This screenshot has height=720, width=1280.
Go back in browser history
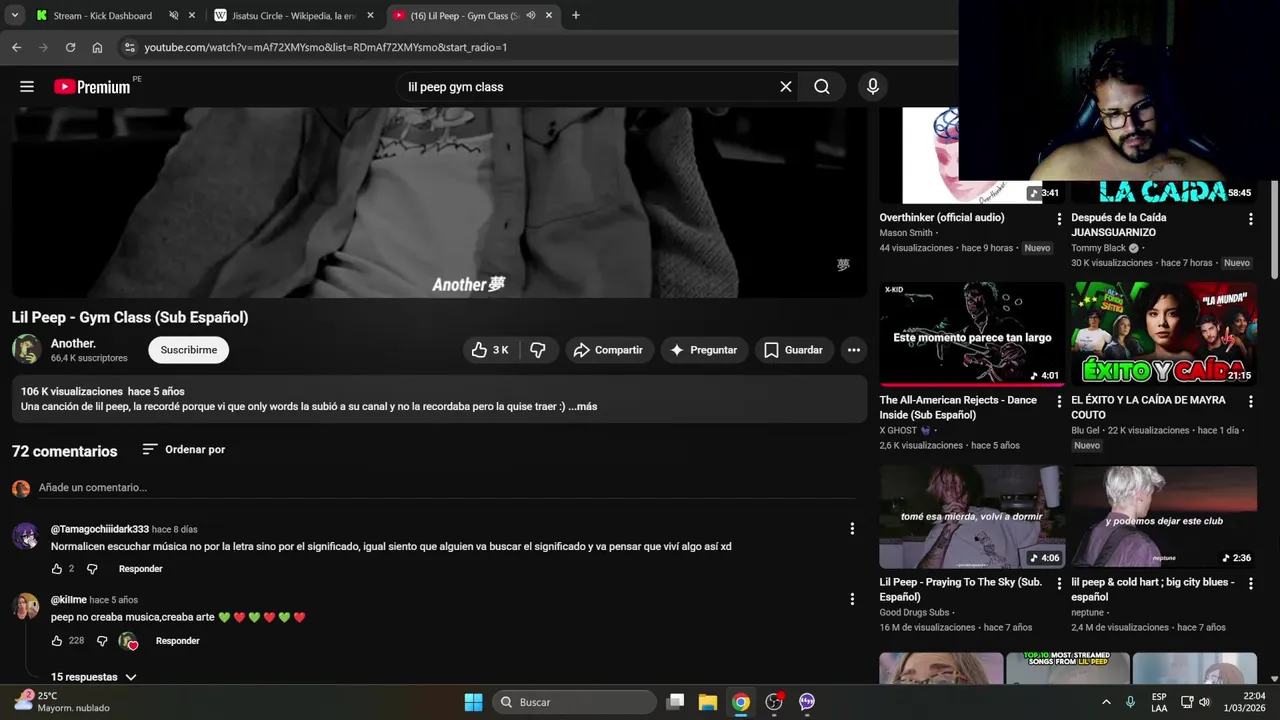pos(17,47)
